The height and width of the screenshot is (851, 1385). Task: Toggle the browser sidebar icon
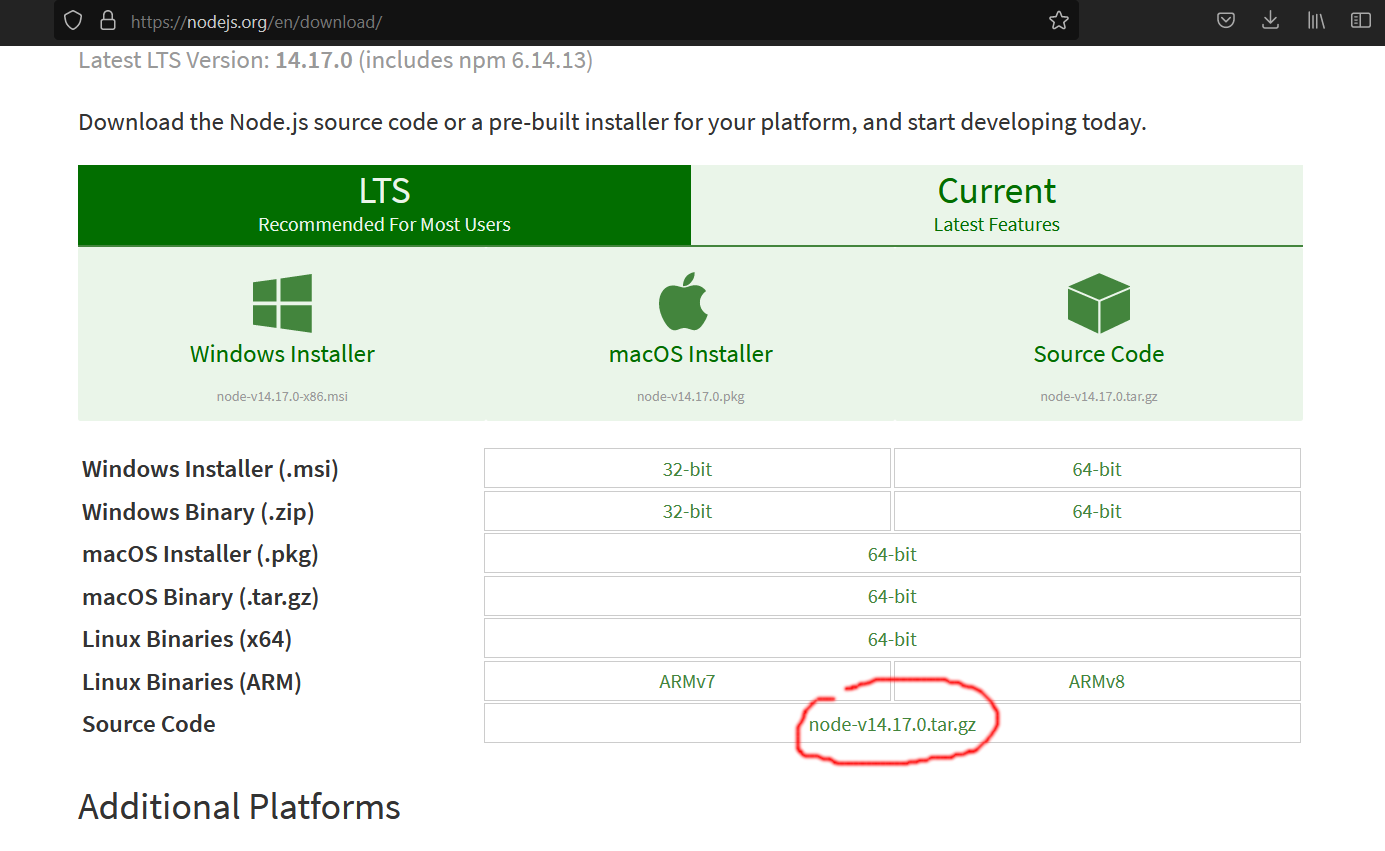click(1360, 20)
